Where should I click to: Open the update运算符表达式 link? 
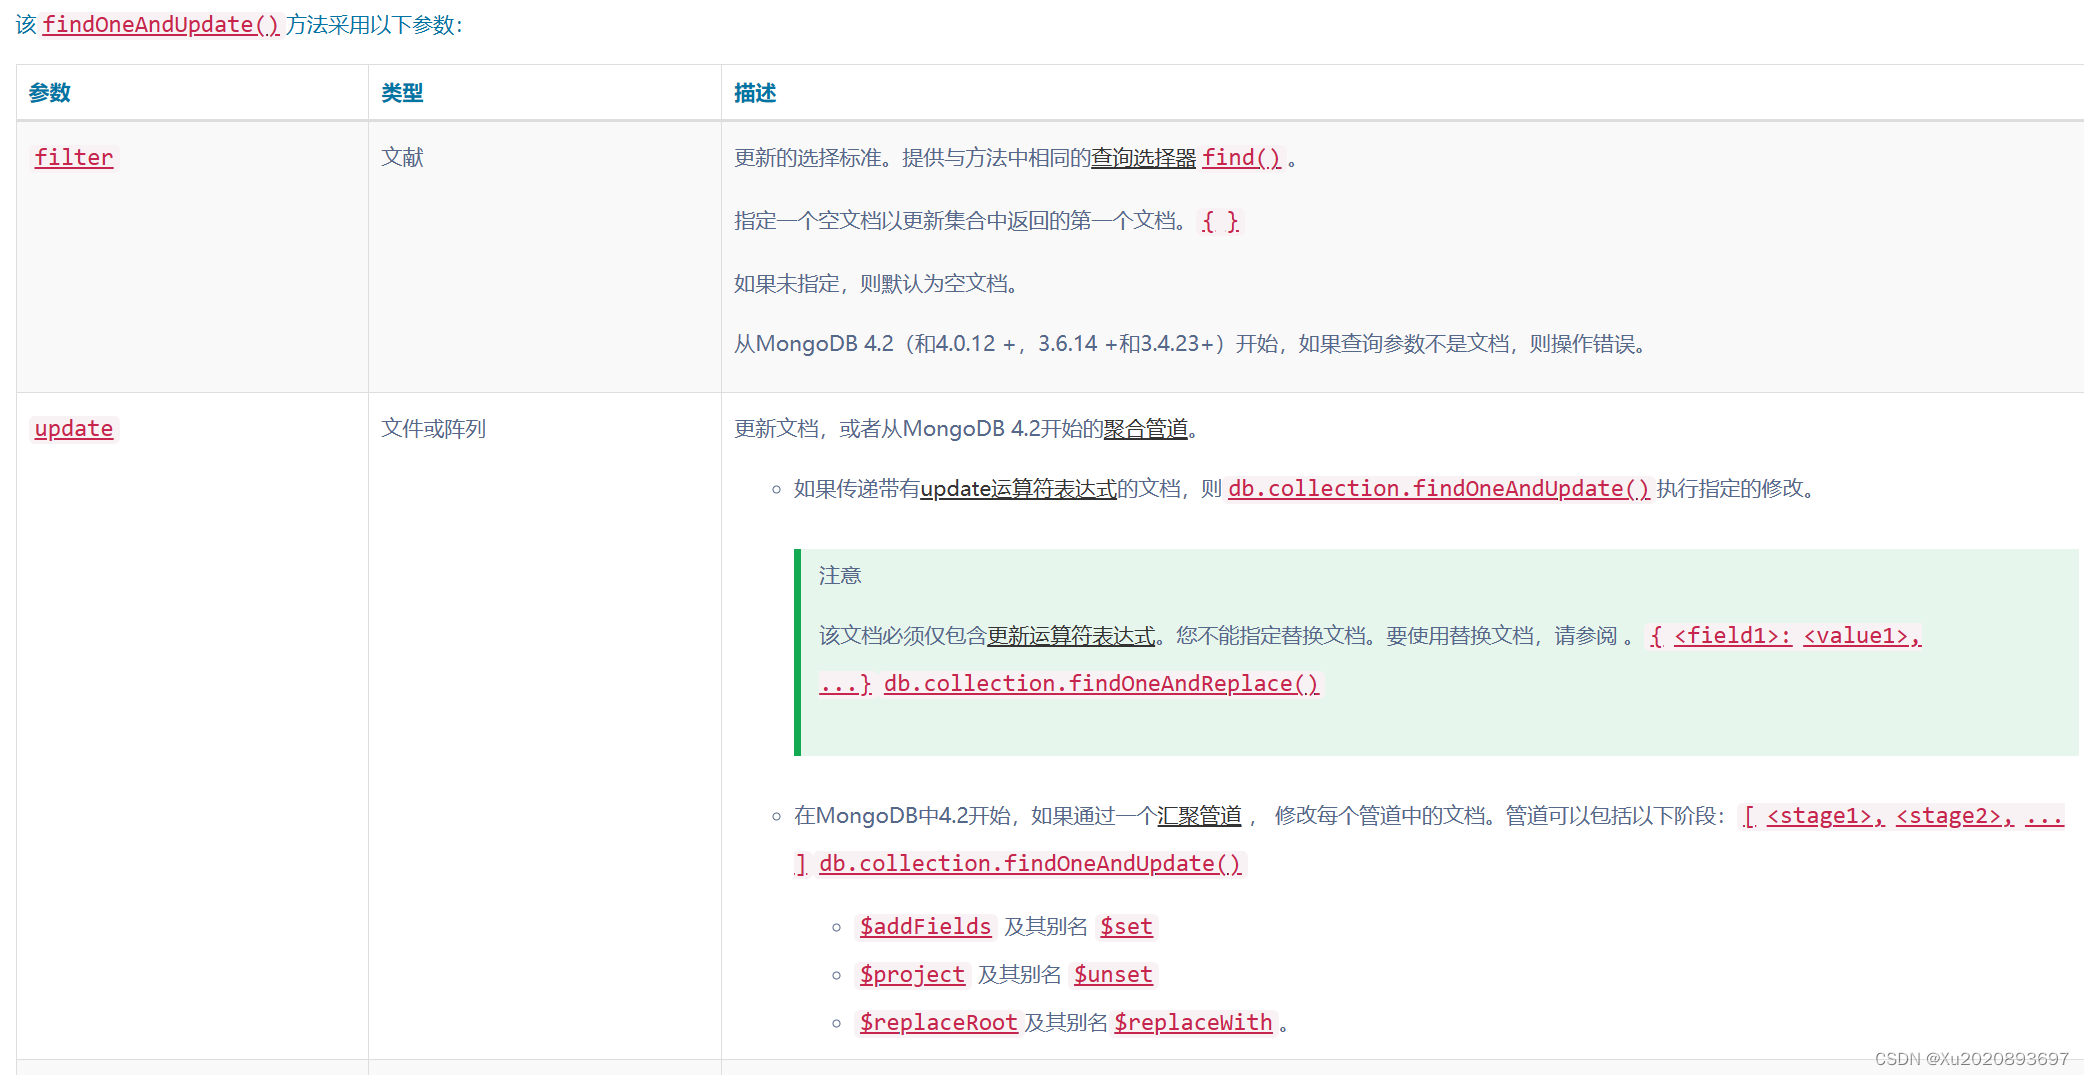(1018, 489)
